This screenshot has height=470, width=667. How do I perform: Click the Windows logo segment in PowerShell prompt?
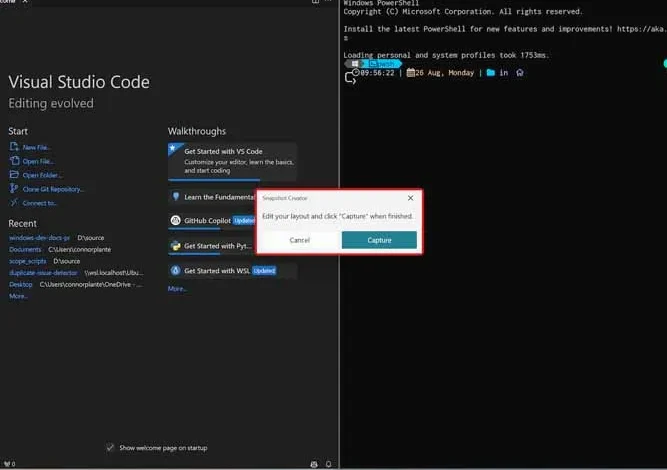click(354, 64)
